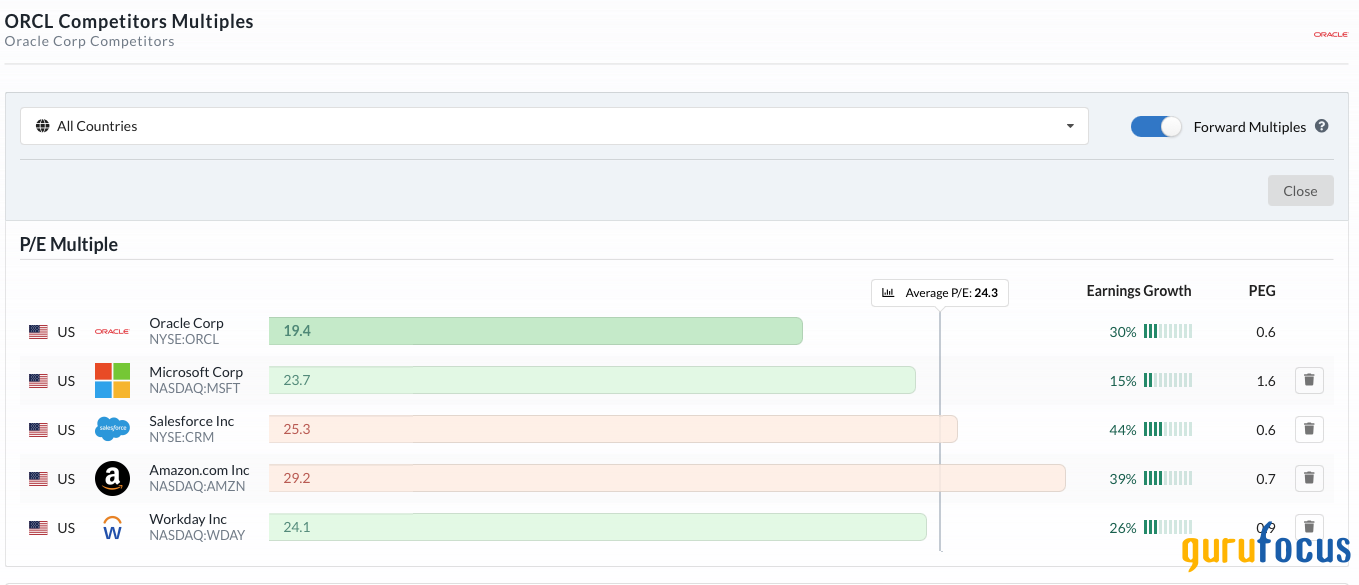This screenshot has height=585, width=1359.
Task: Click NASDAQ:WDAY ticker text
Action: tap(197, 535)
